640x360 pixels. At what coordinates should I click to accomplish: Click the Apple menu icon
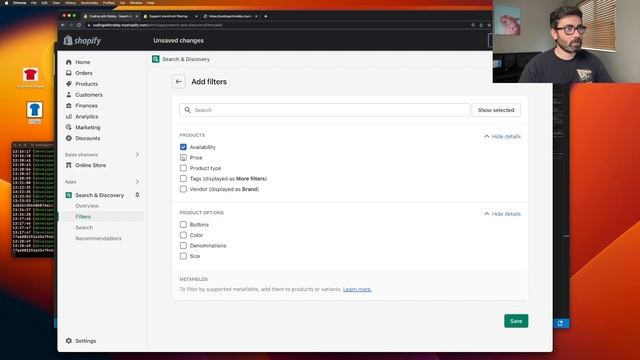tap(6, 3)
